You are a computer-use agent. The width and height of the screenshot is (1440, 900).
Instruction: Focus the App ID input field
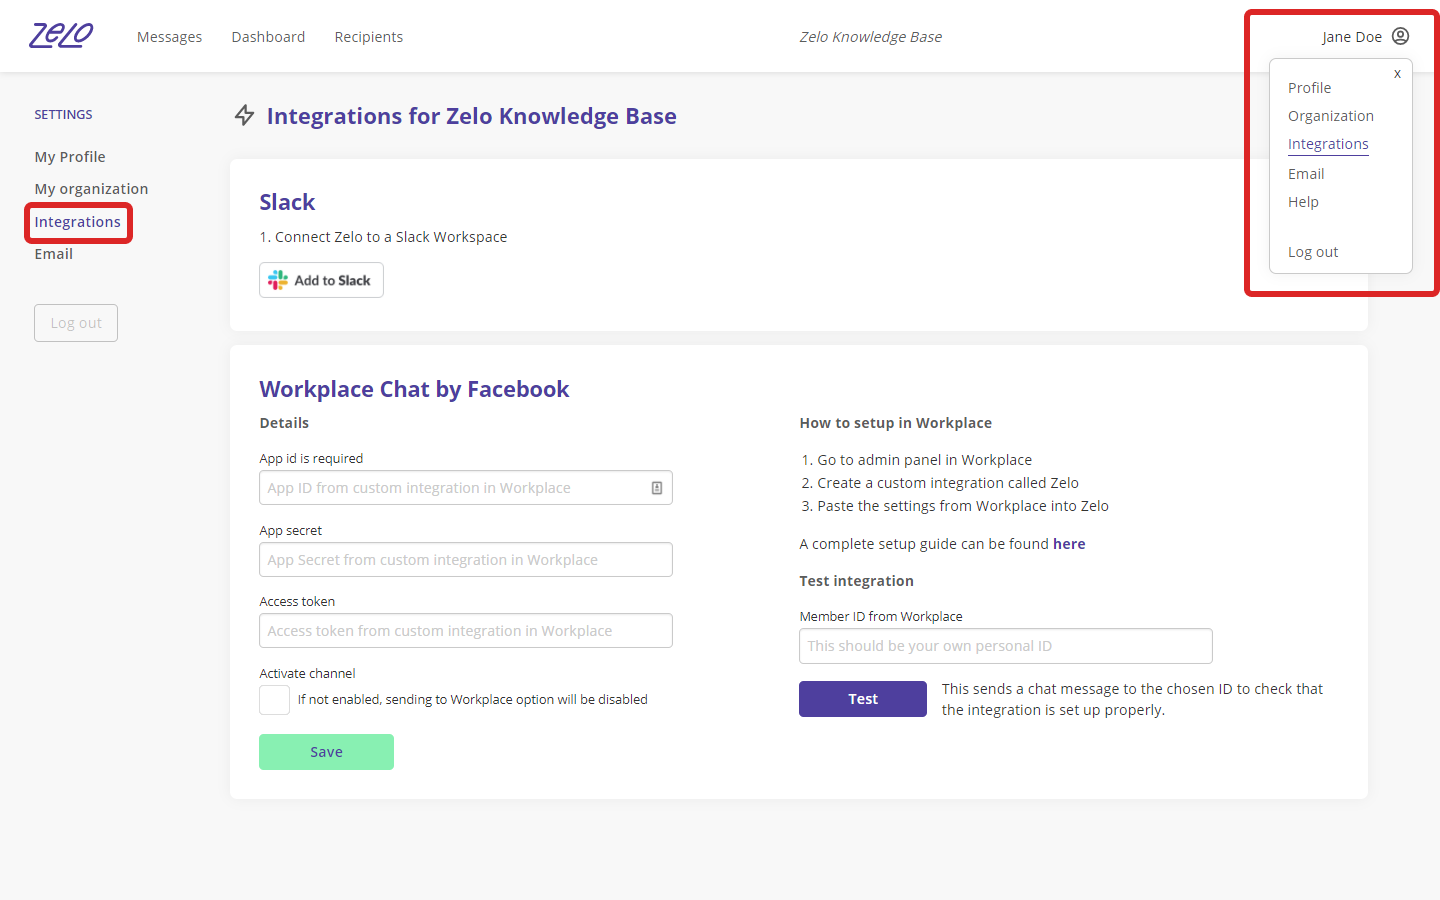click(466, 488)
